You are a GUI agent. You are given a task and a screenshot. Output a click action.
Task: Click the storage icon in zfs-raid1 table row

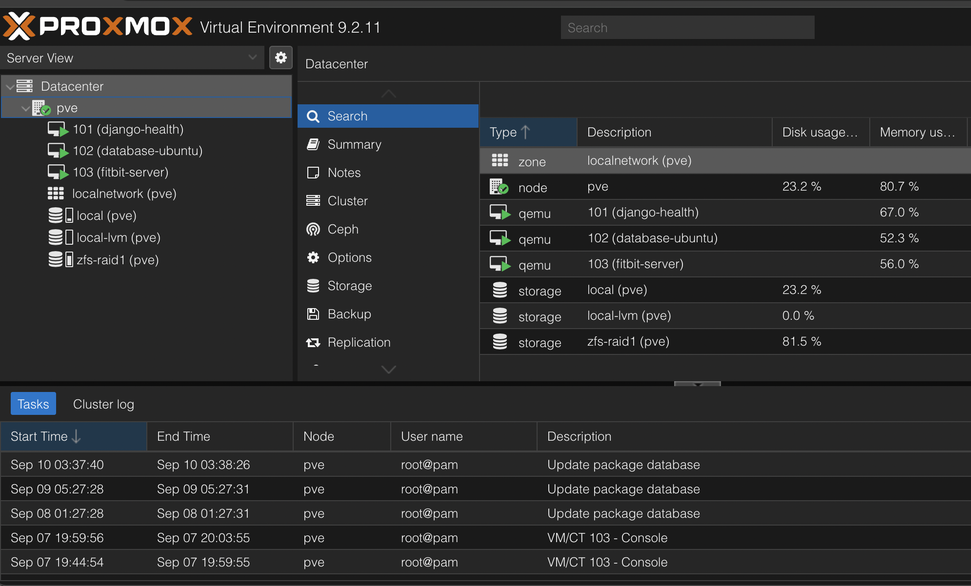[500, 341]
